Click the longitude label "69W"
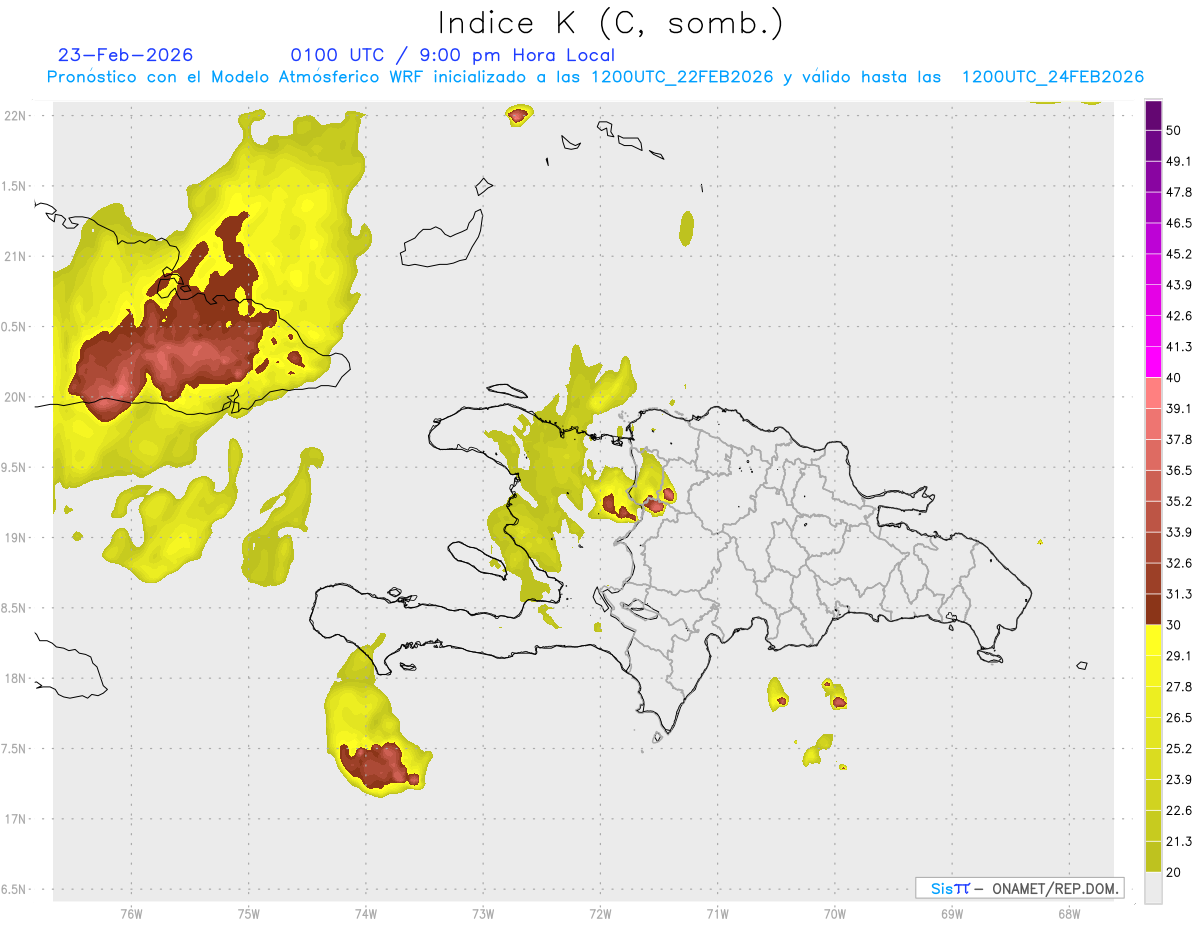Image resolution: width=1200 pixels, height=927 pixels. pyautogui.click(x=952, y=914)
